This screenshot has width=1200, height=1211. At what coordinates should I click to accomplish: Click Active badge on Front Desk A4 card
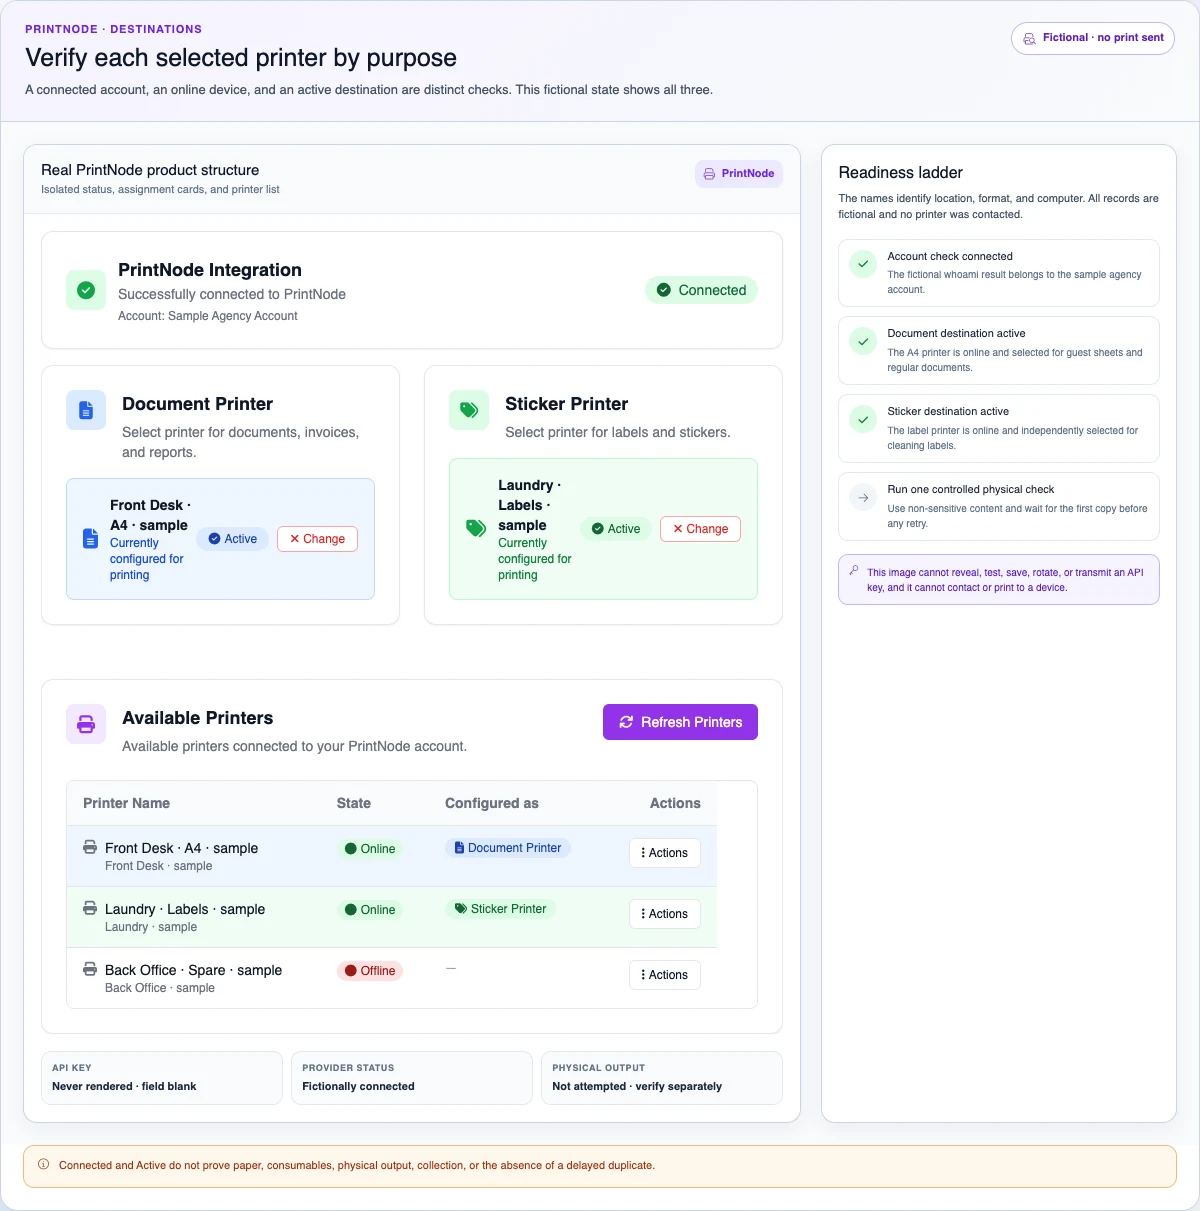(232, 539)
